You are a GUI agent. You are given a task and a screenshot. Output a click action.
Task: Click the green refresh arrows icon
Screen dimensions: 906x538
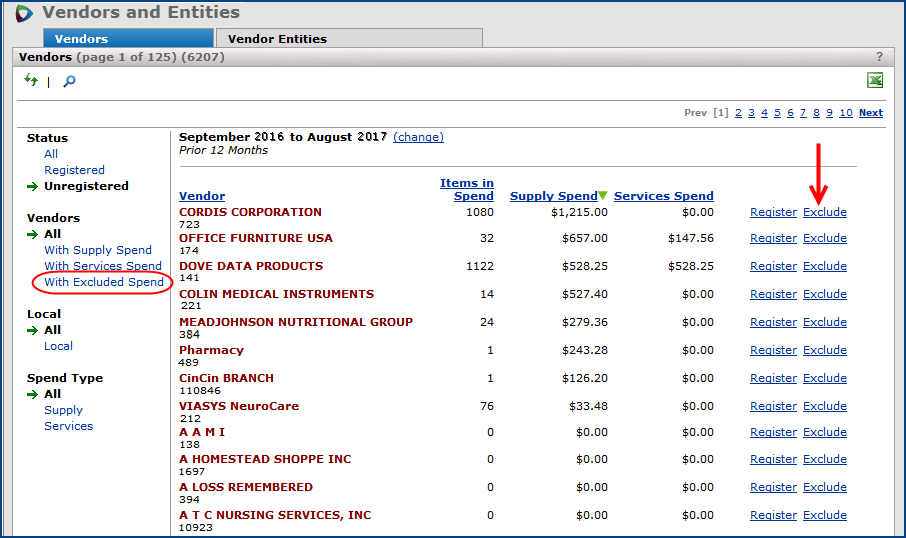(31, 80)
